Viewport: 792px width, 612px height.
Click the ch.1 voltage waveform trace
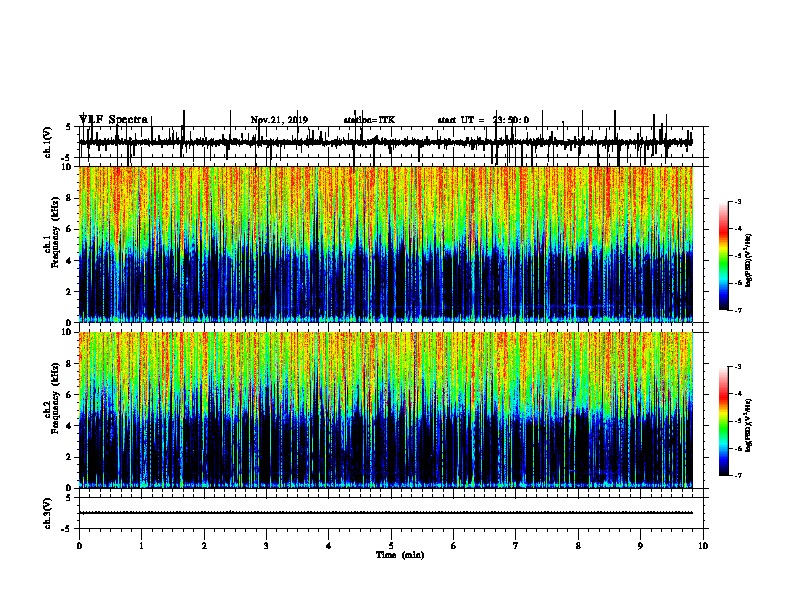pyautogui.click(x=386, y=142)
